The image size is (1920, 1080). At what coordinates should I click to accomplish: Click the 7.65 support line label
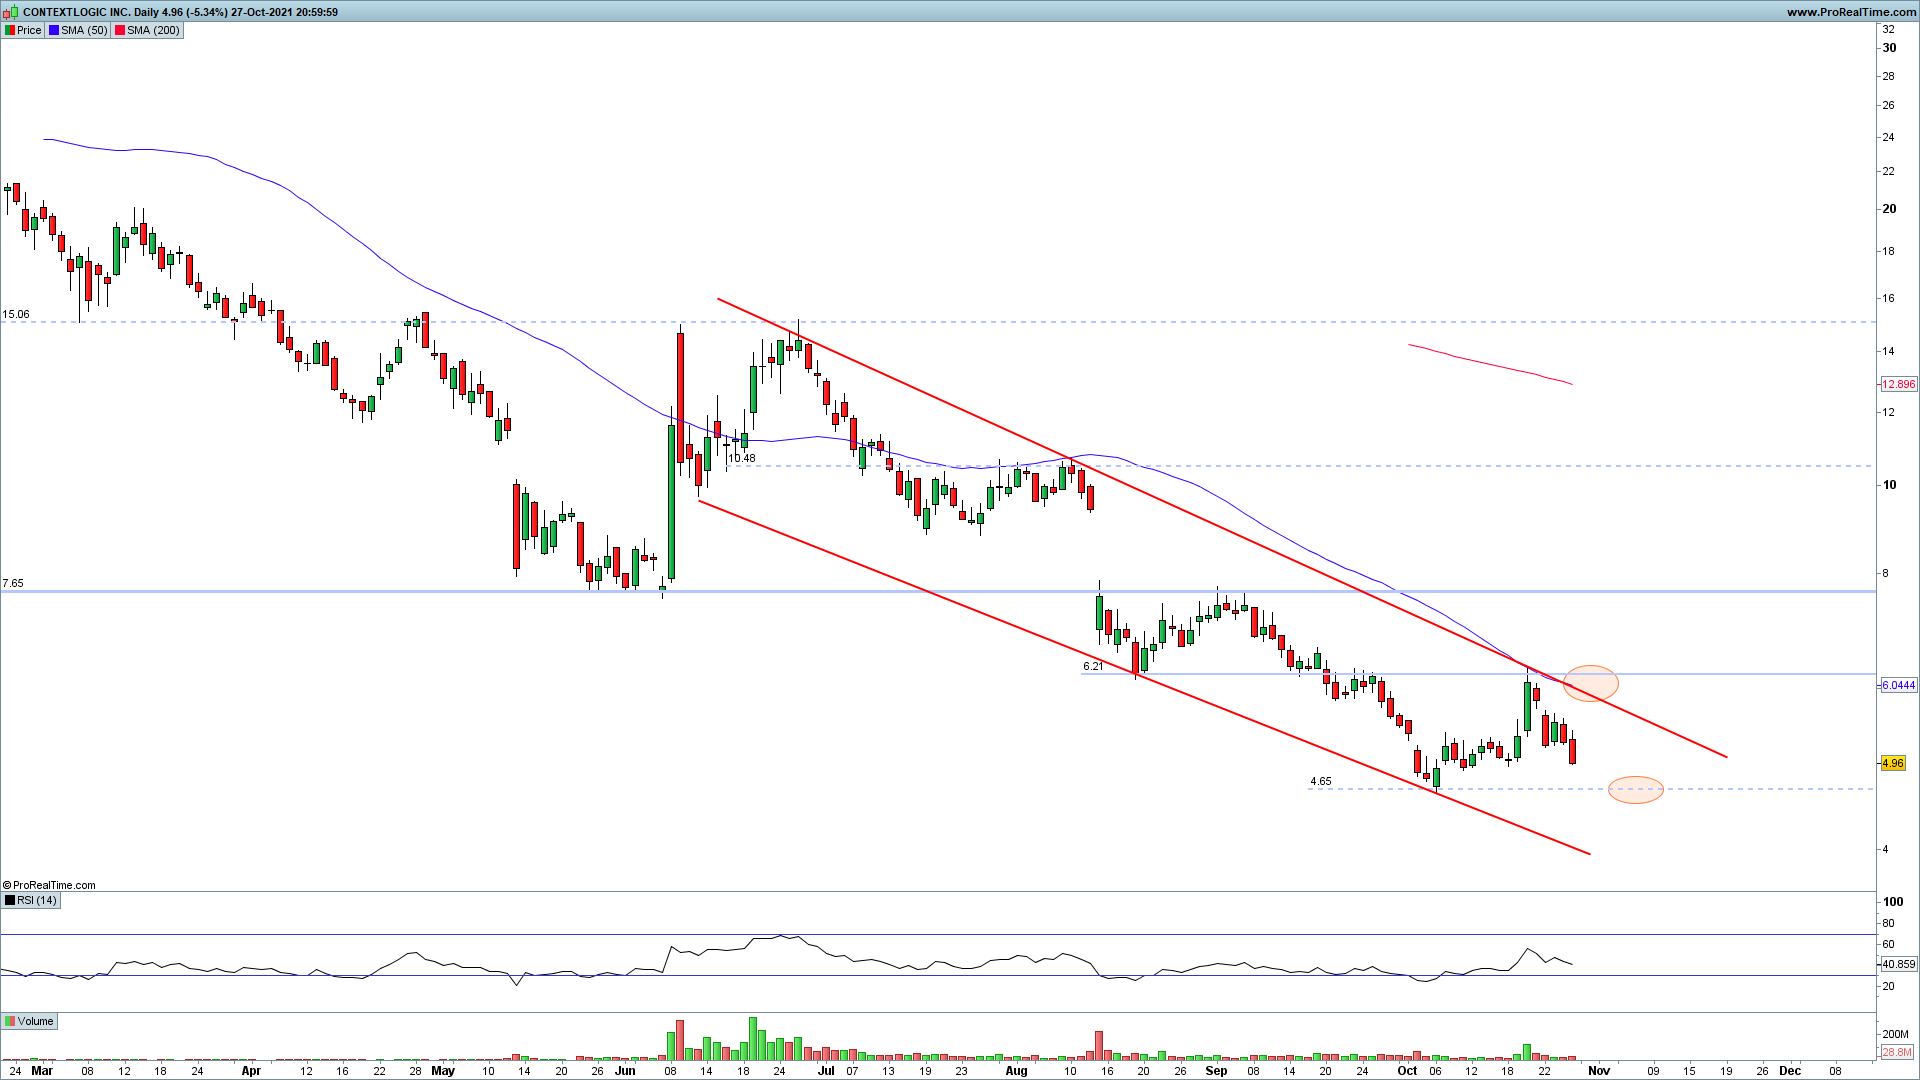pos(13,583)
